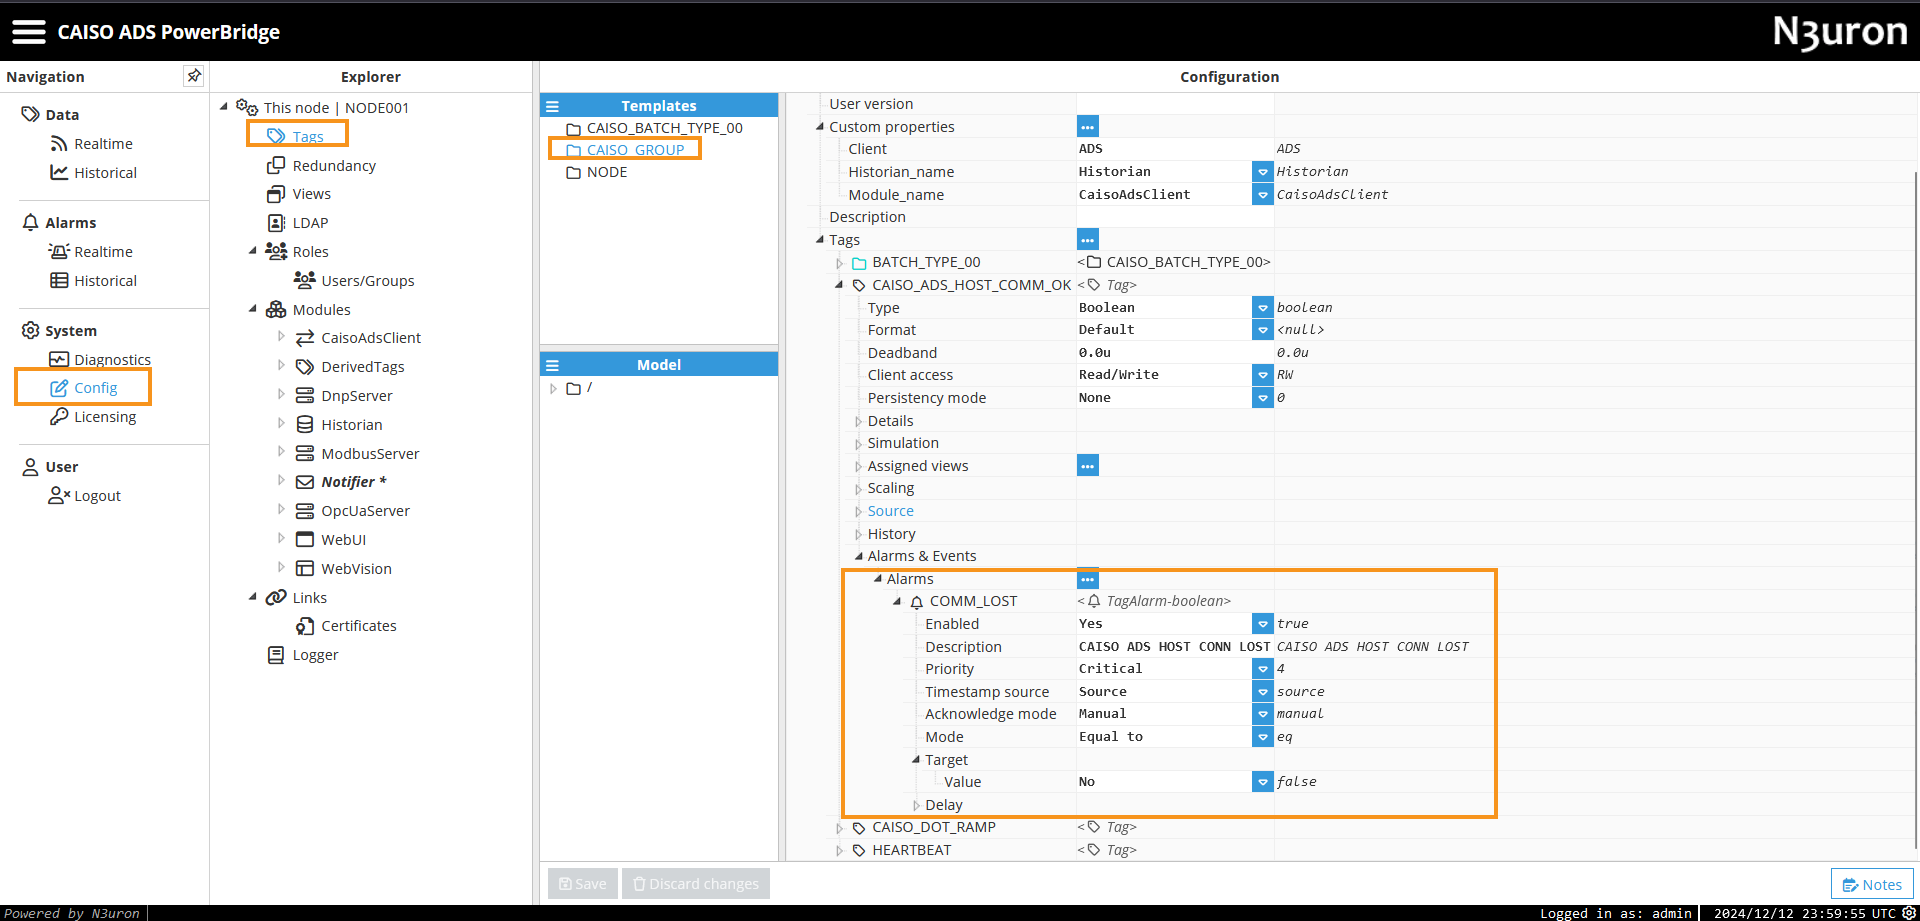The width and height of the screenshot is (1920, 921).
Task: Select the Redundancy icon
Action: point(276,166)
